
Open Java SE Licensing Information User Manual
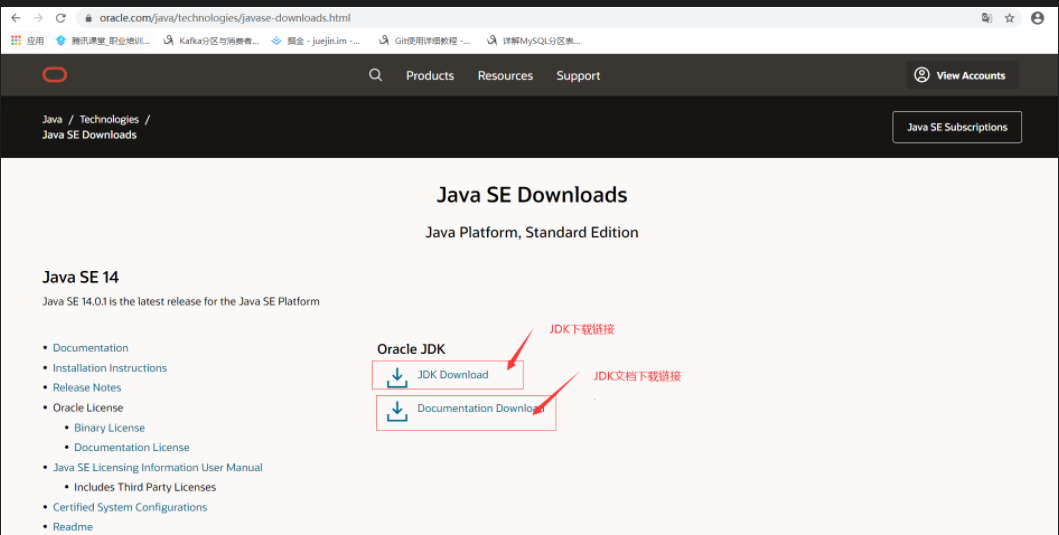click(157, 467)
